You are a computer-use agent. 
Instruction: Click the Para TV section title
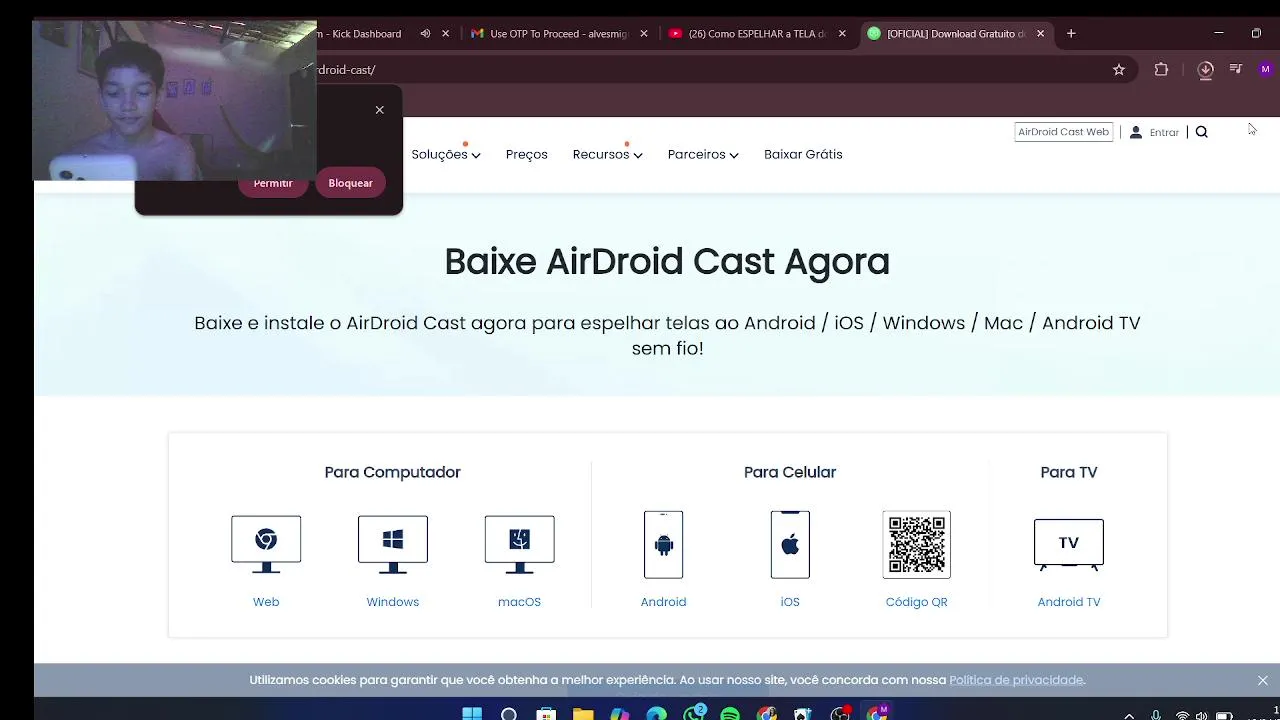pos(1069,472)
